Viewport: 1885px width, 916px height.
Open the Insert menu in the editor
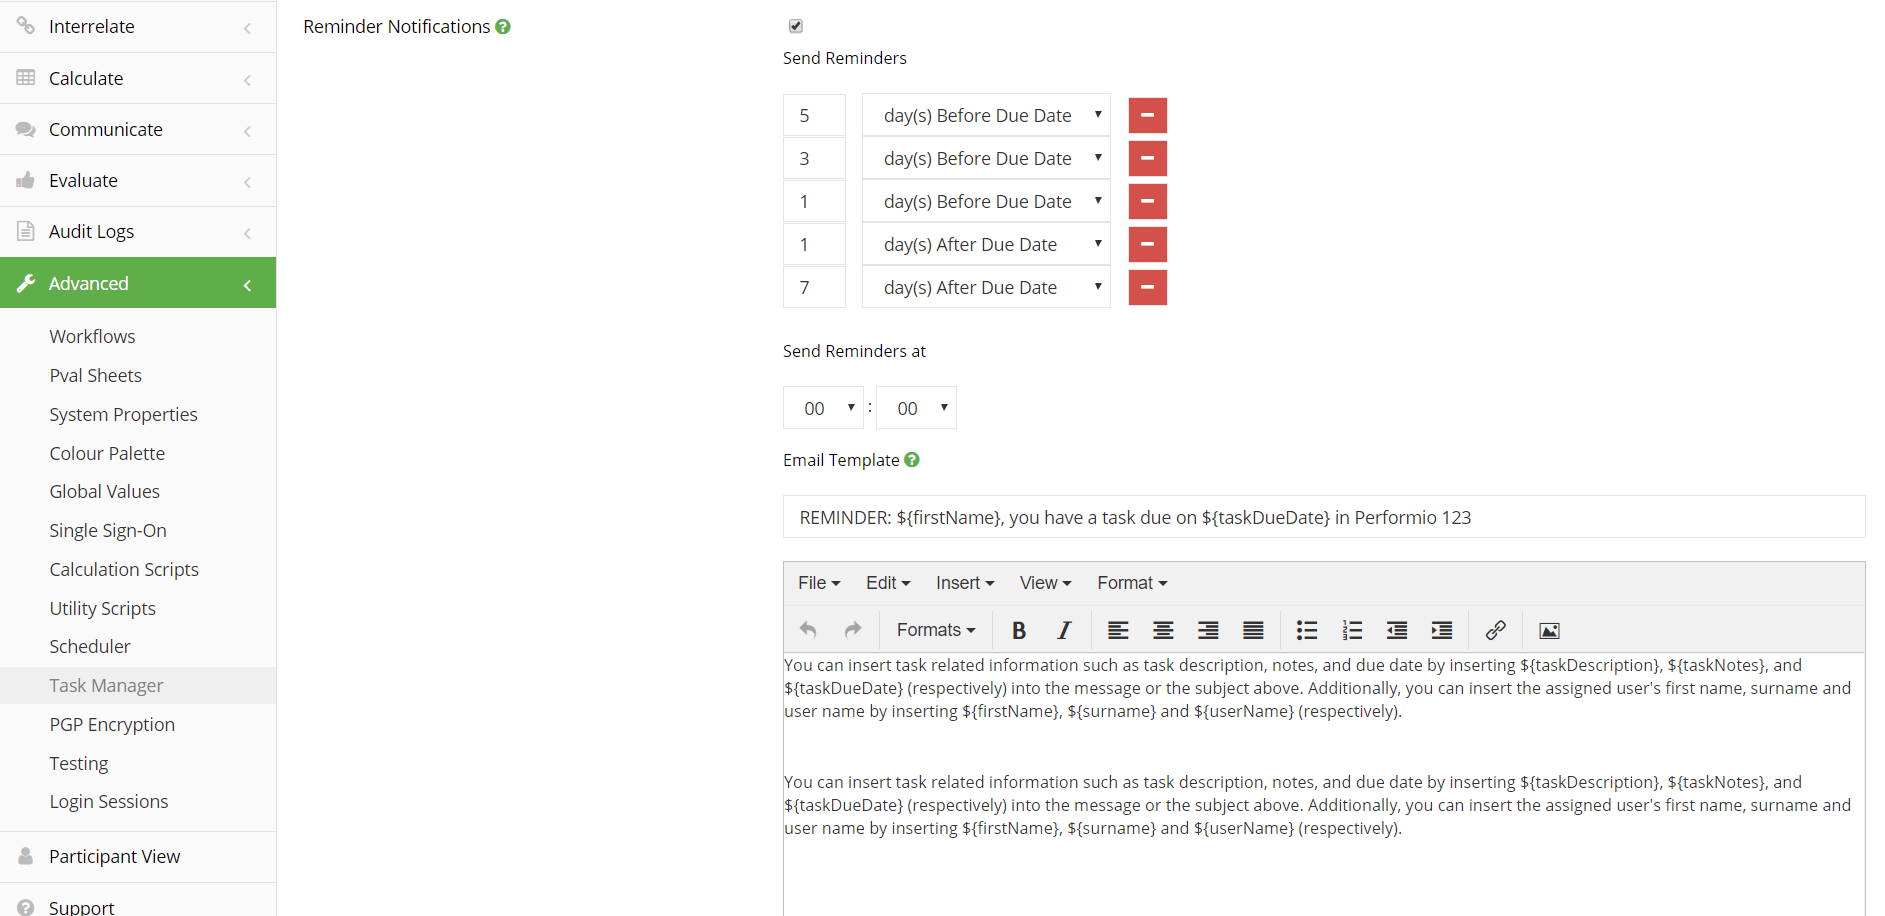(x=965, y=583)
